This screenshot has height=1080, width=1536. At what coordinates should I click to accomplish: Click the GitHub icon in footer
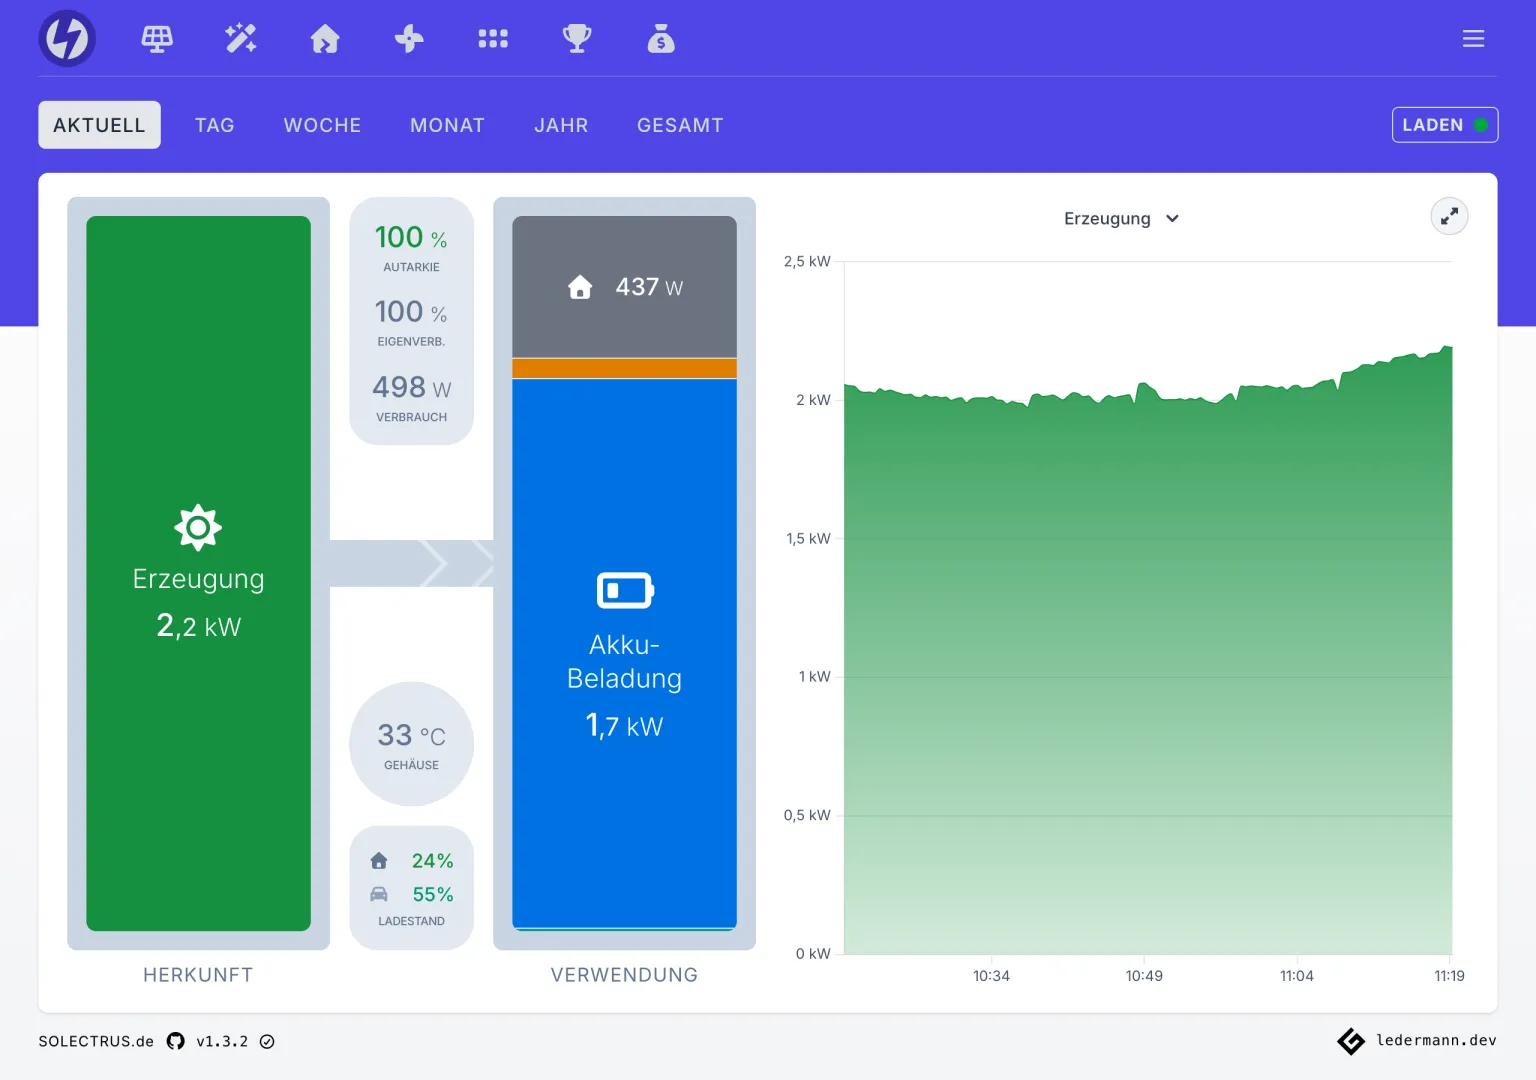click(x=176, y=1041)
